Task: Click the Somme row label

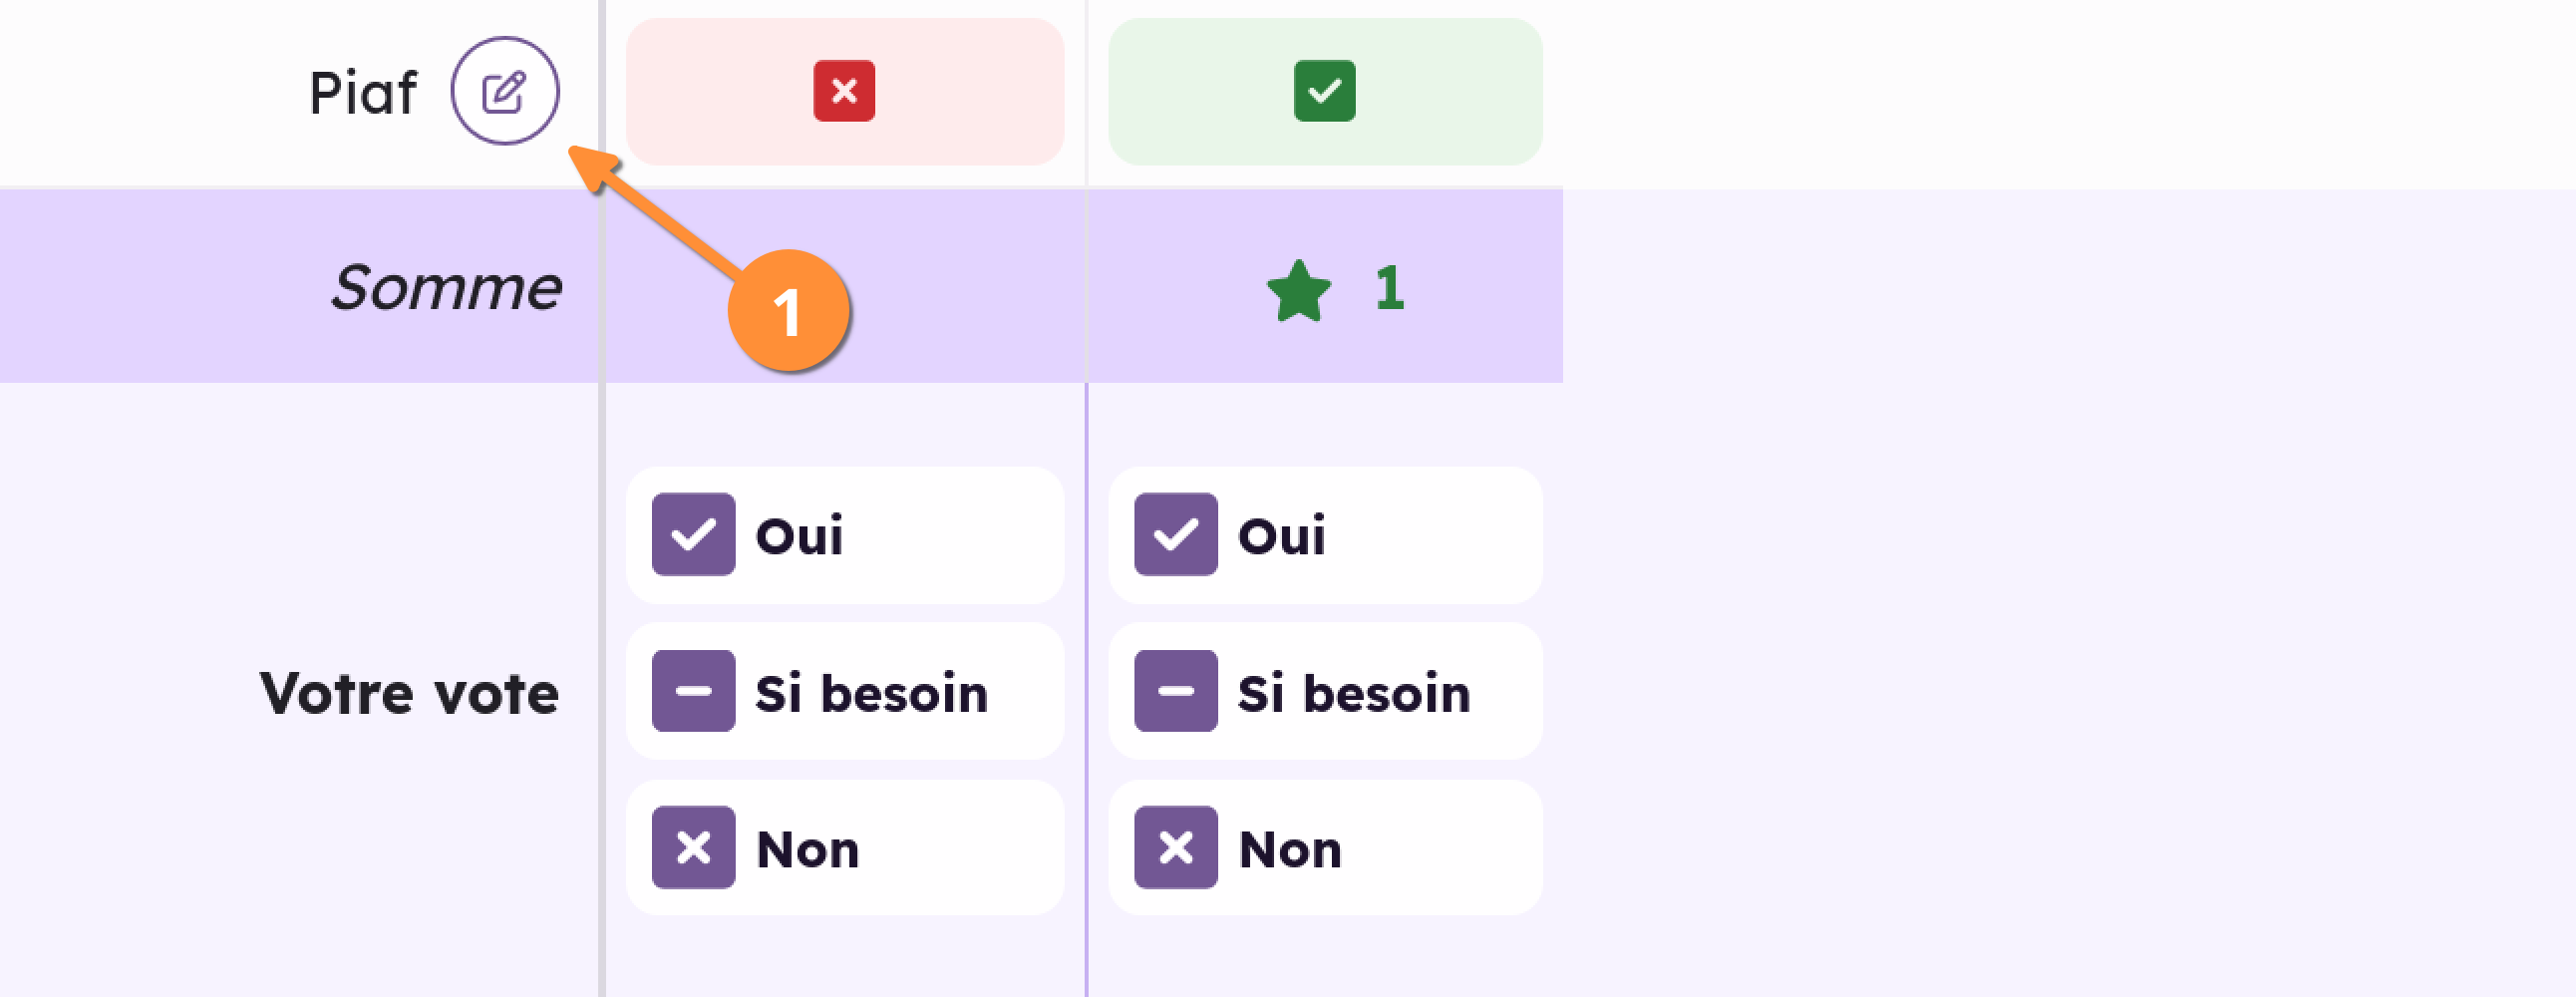Action: [446, 288]
